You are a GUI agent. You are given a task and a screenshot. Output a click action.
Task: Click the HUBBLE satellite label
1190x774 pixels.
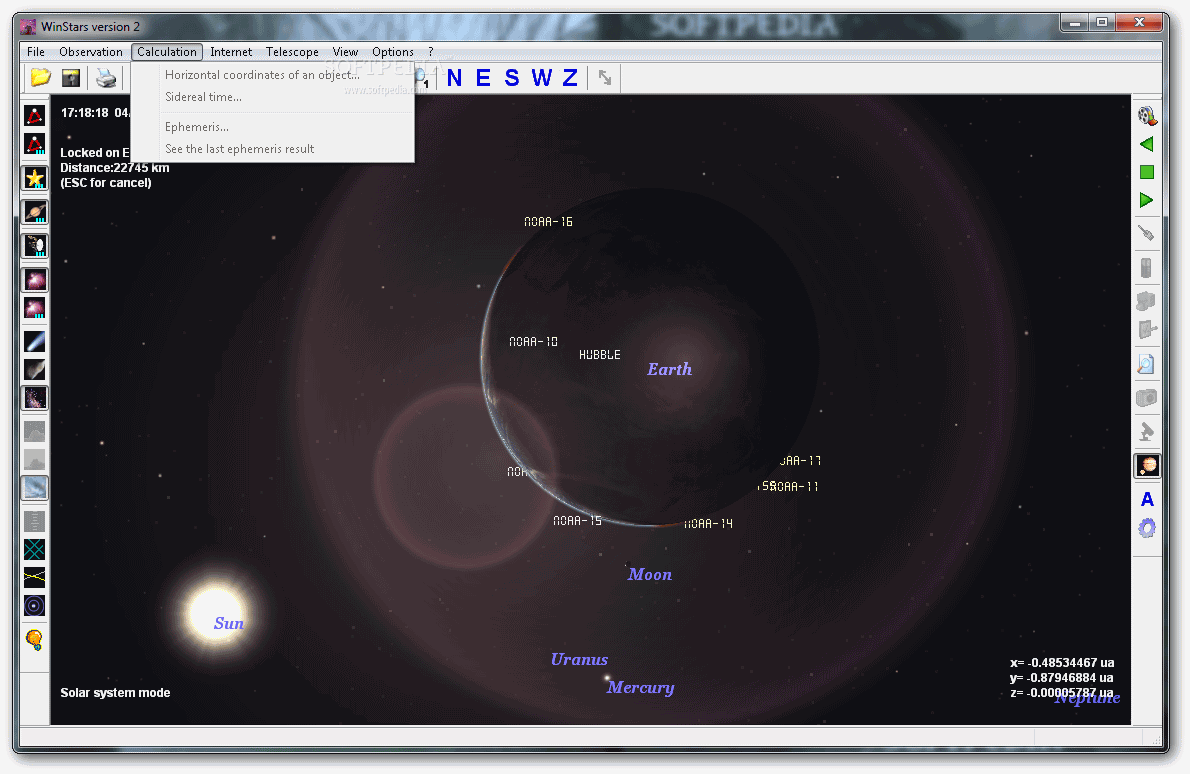tap(600, 354)
